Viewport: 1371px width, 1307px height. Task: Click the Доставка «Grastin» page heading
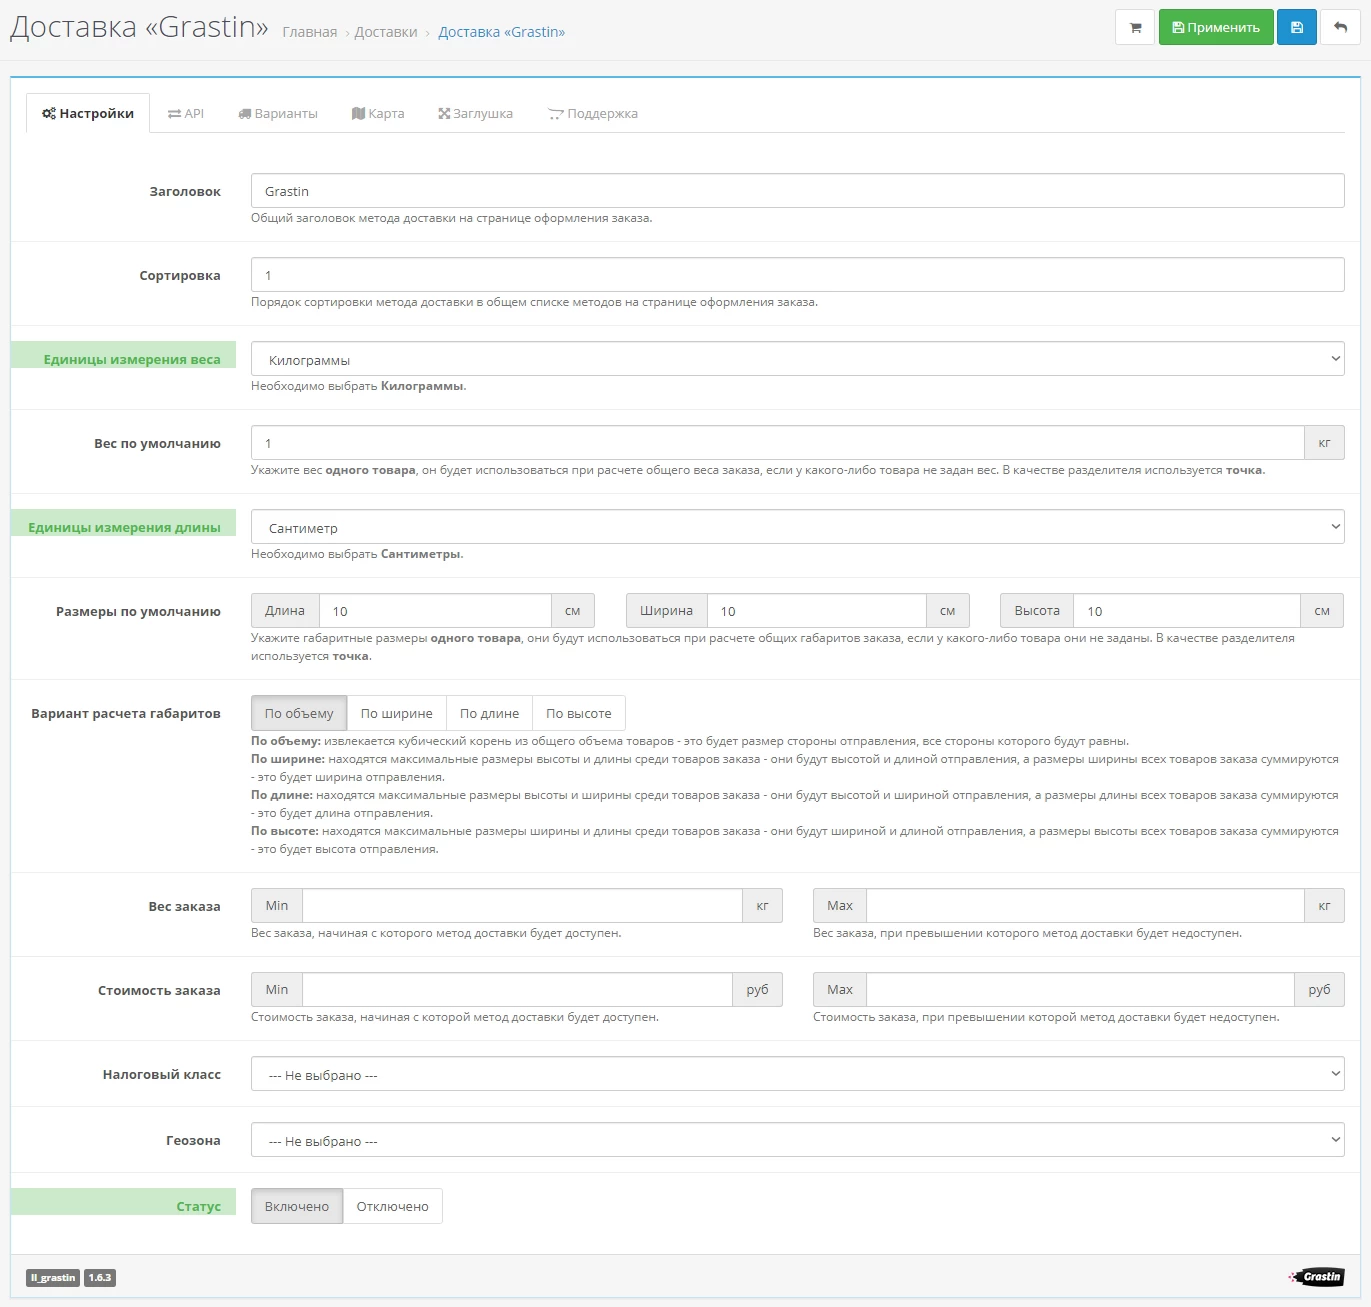tap(139, 27)
